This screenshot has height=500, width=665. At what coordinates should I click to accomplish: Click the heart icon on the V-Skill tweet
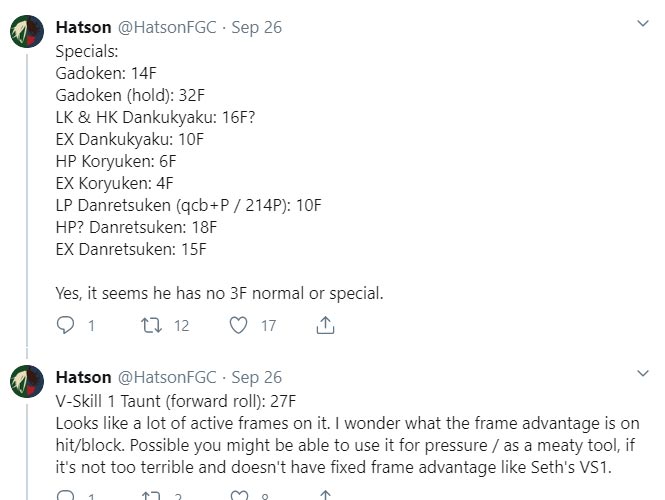pyautogui.click(x=239, y=496)
